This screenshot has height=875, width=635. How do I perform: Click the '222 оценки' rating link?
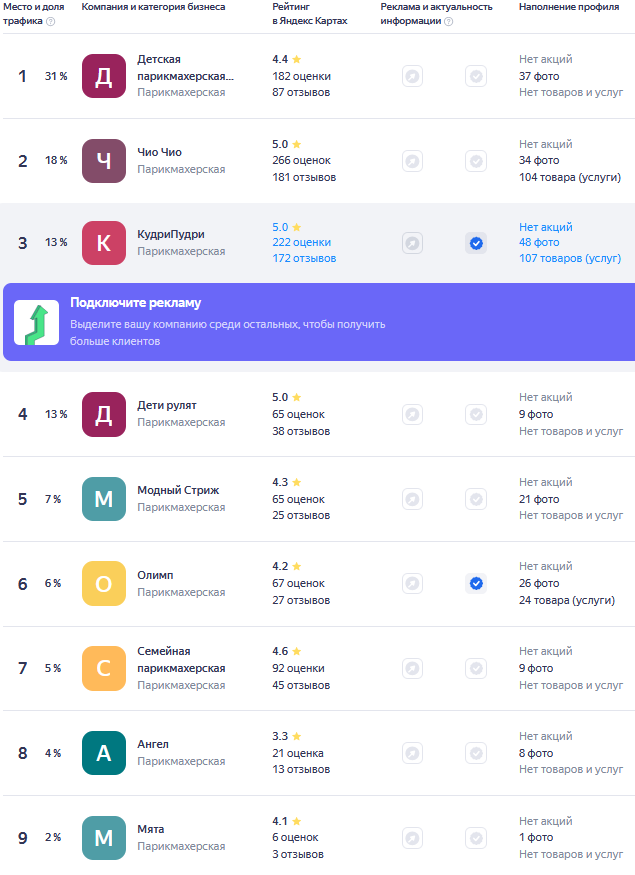[301, 243]
